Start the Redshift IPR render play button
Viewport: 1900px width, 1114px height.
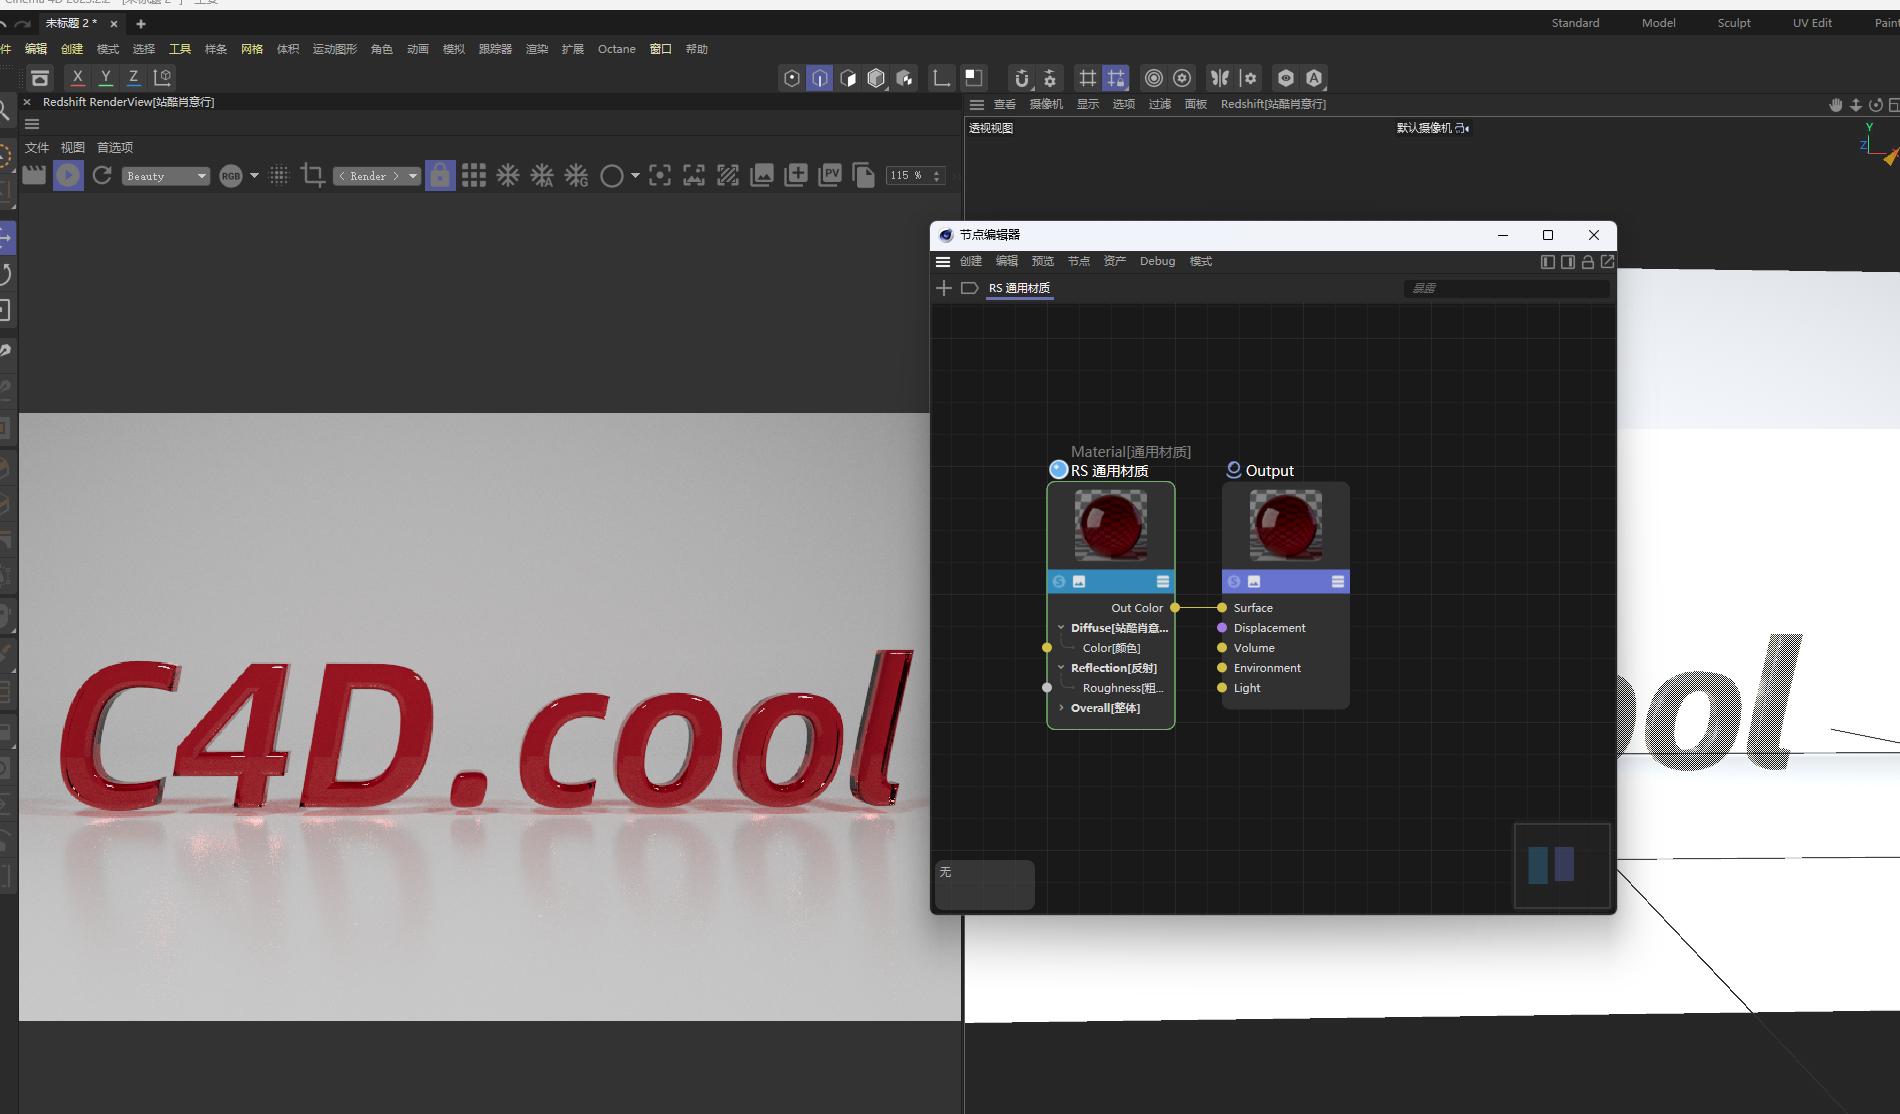[68, 176]
